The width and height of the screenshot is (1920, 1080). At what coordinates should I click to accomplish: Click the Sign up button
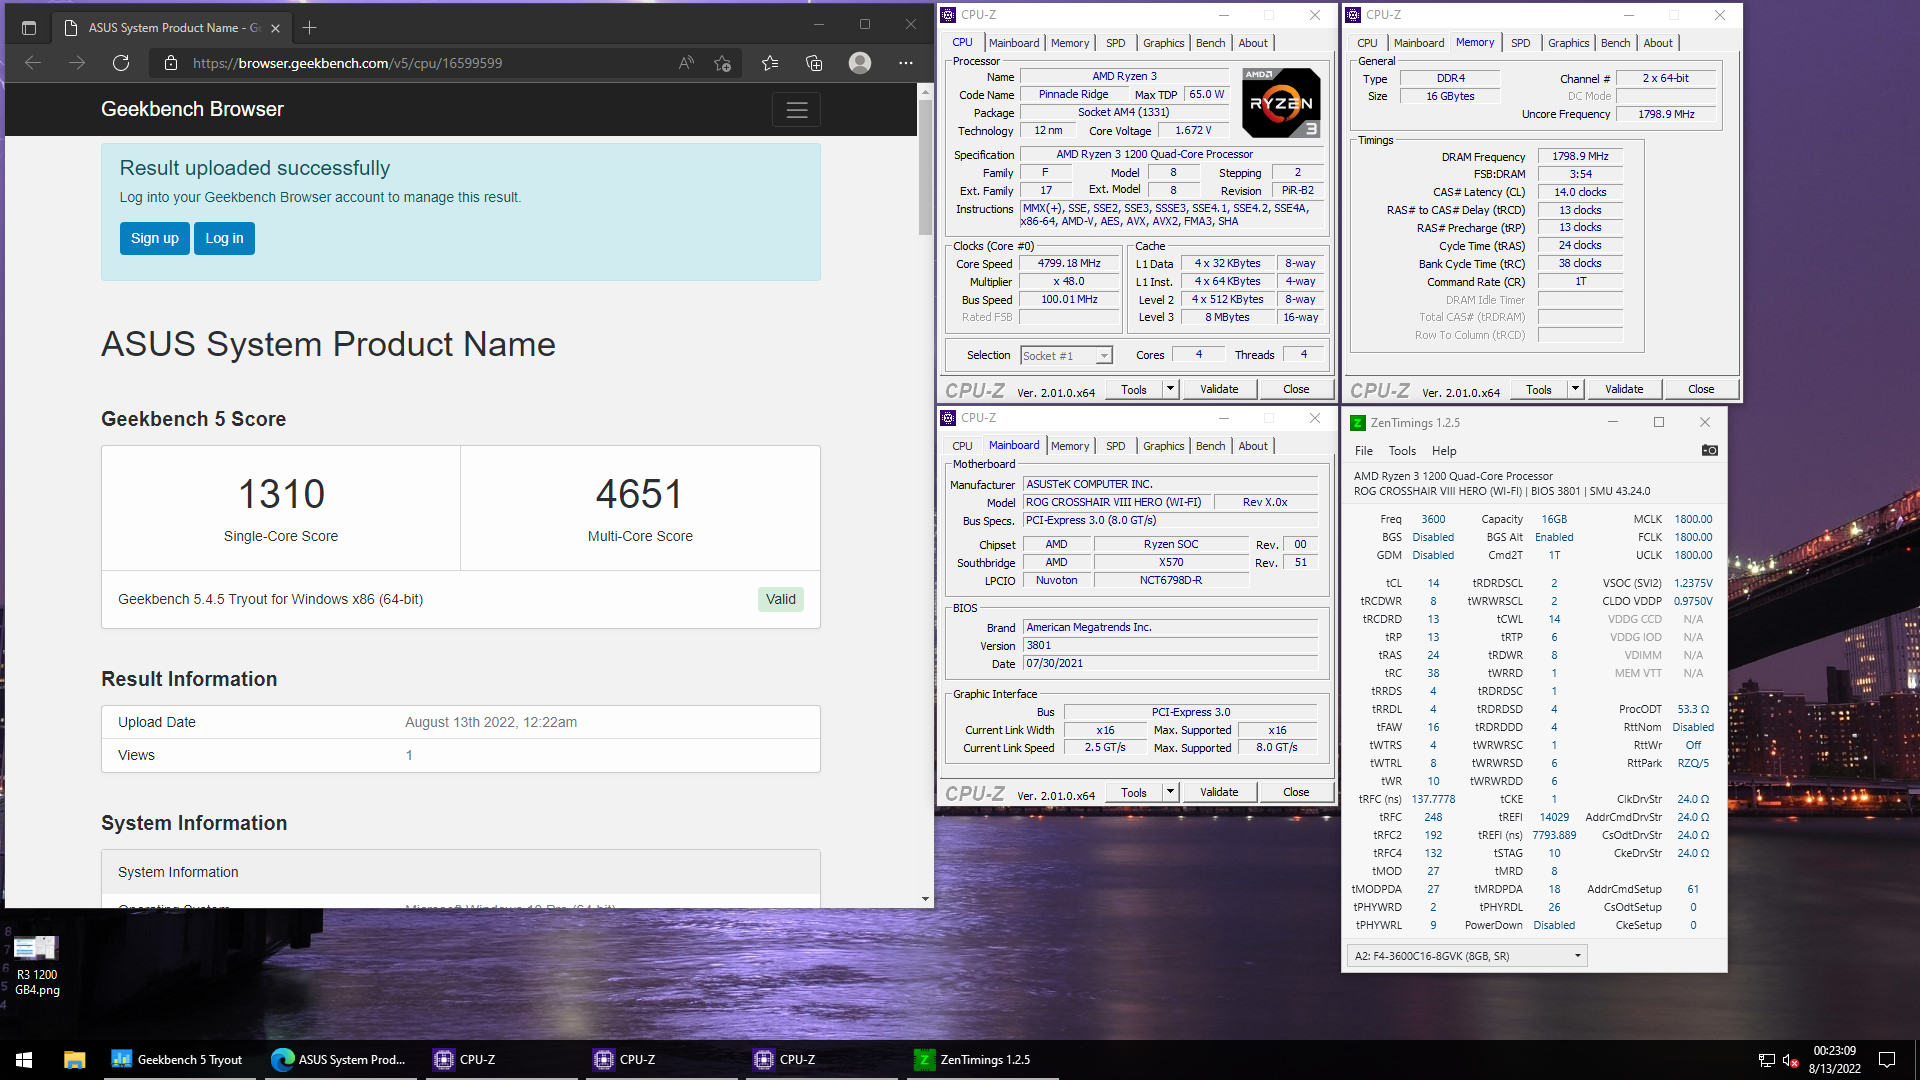(155, 238)
